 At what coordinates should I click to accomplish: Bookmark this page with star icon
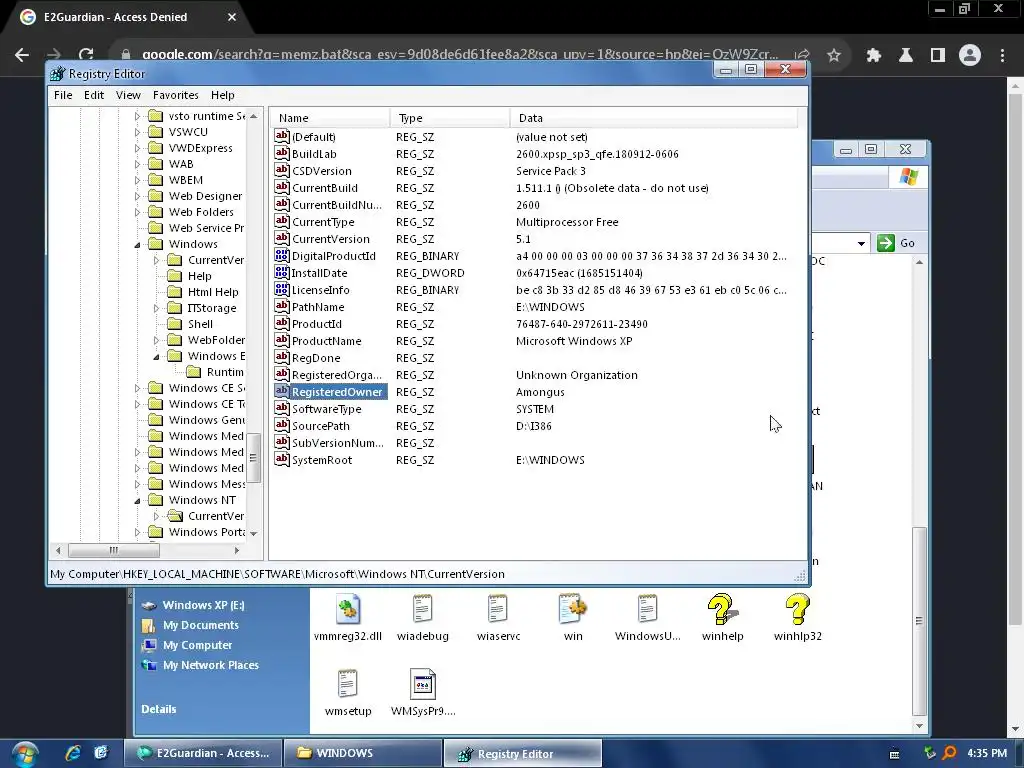tap(834, 56)
